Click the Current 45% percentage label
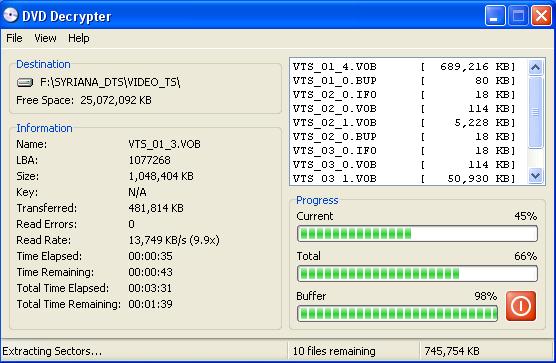 [526, 216]
